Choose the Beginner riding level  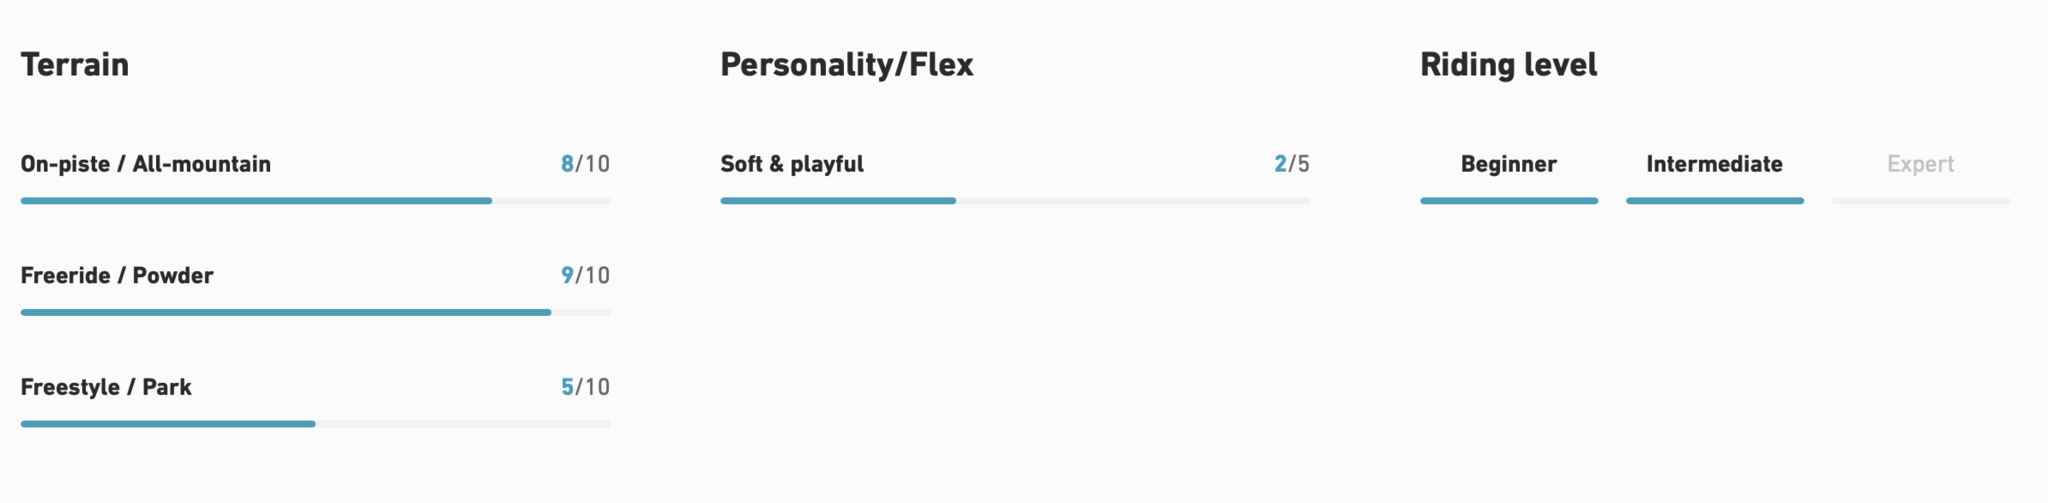(x=1508, y=164)
